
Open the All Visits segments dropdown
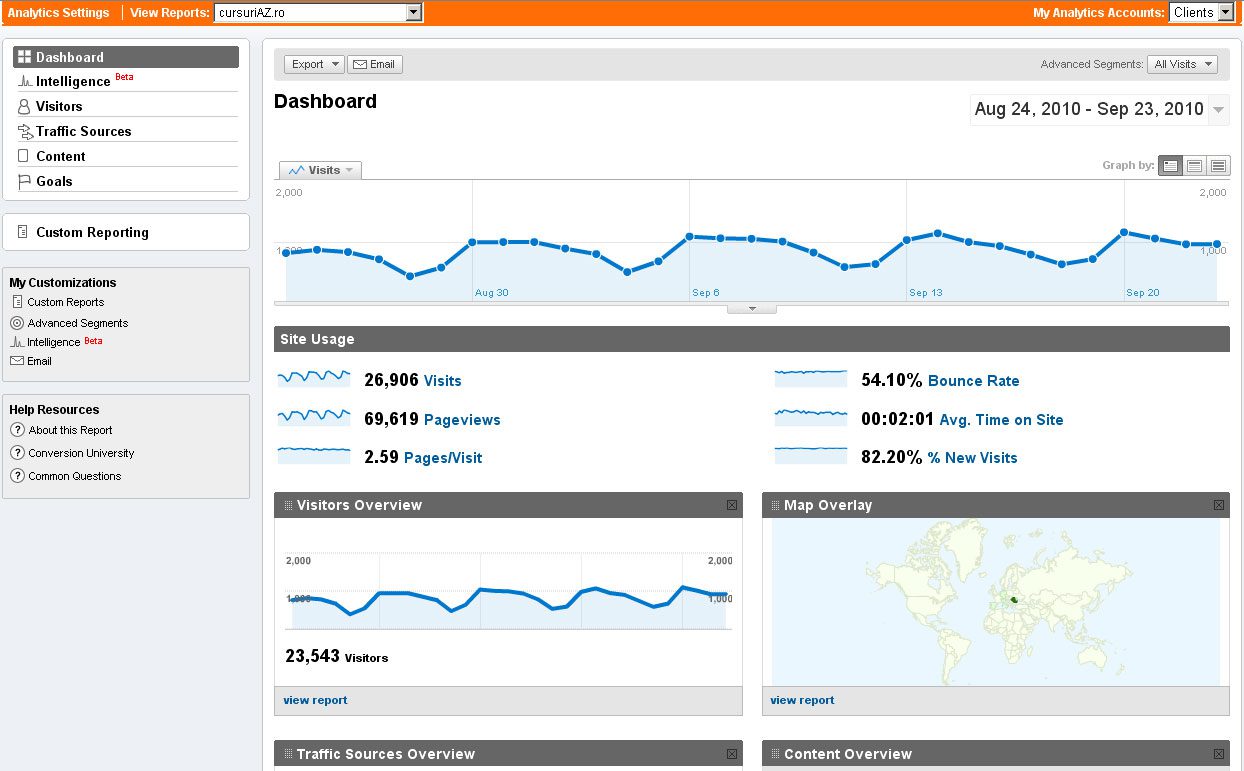[1182, 64]
